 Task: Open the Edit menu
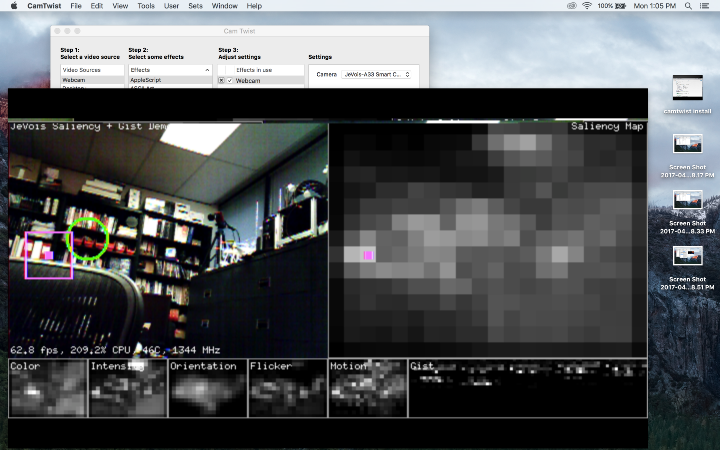96,6
